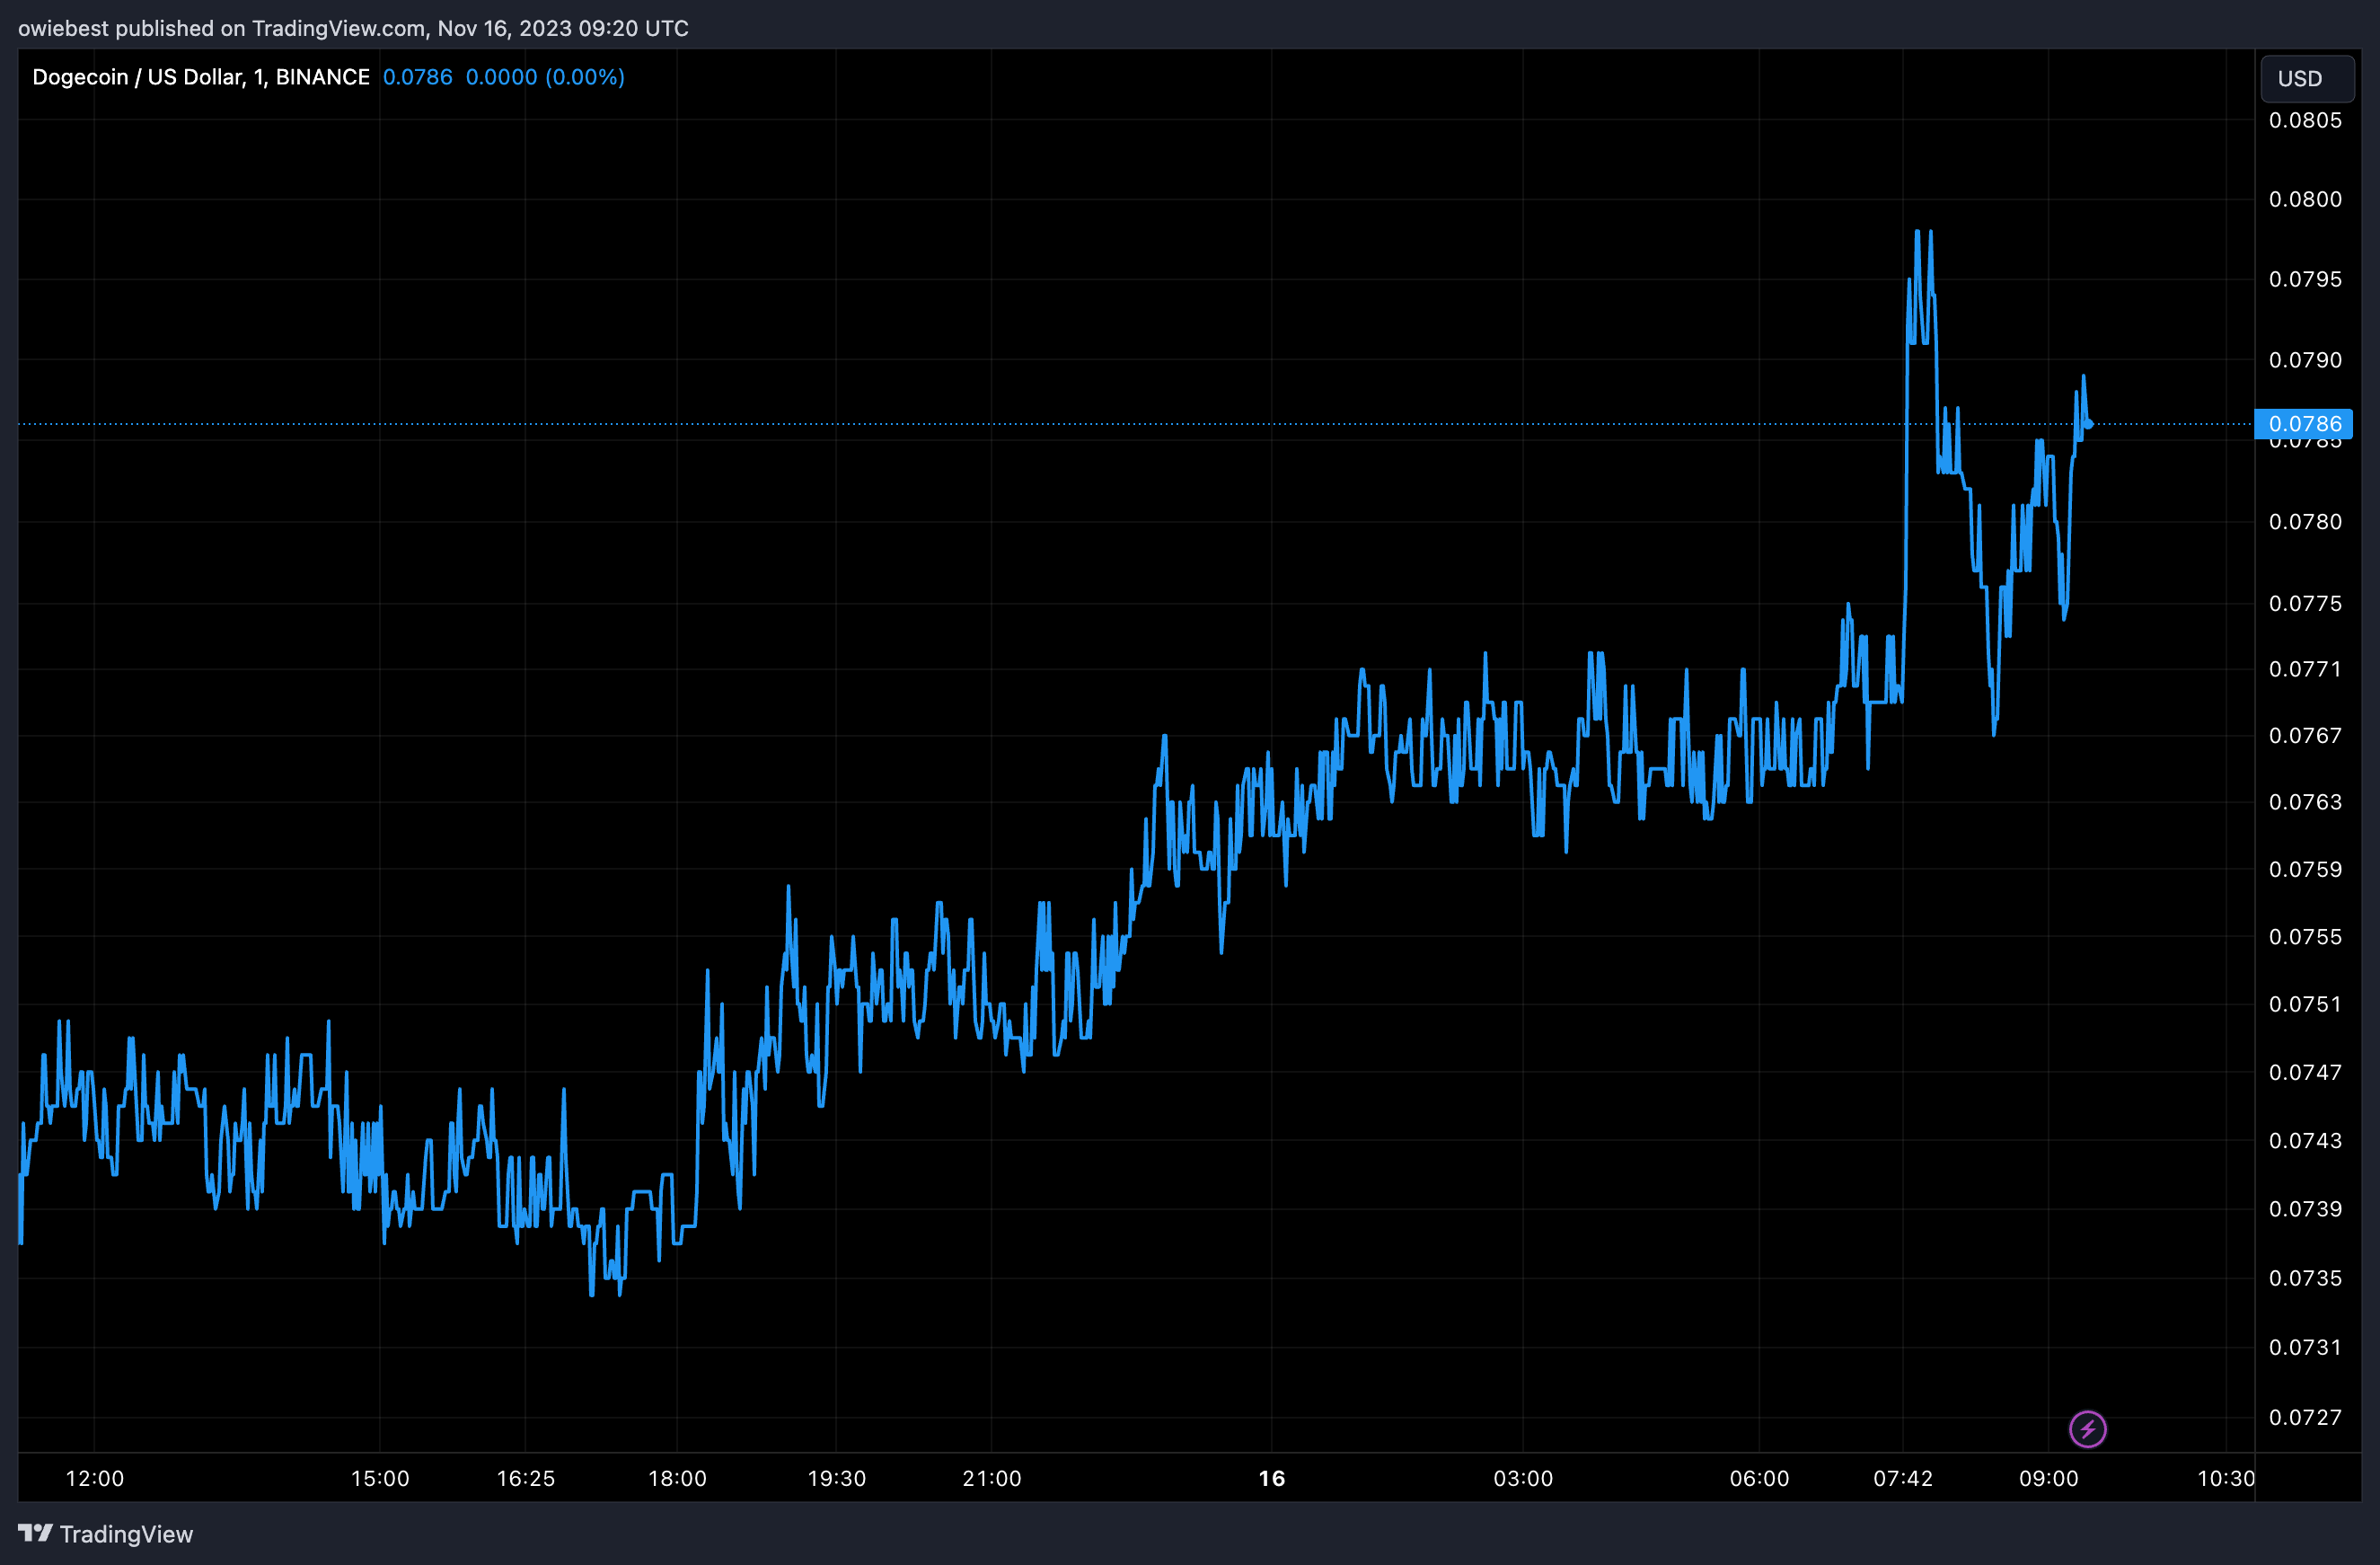Click the TradingView logo icon

[x=35, y=1533]
